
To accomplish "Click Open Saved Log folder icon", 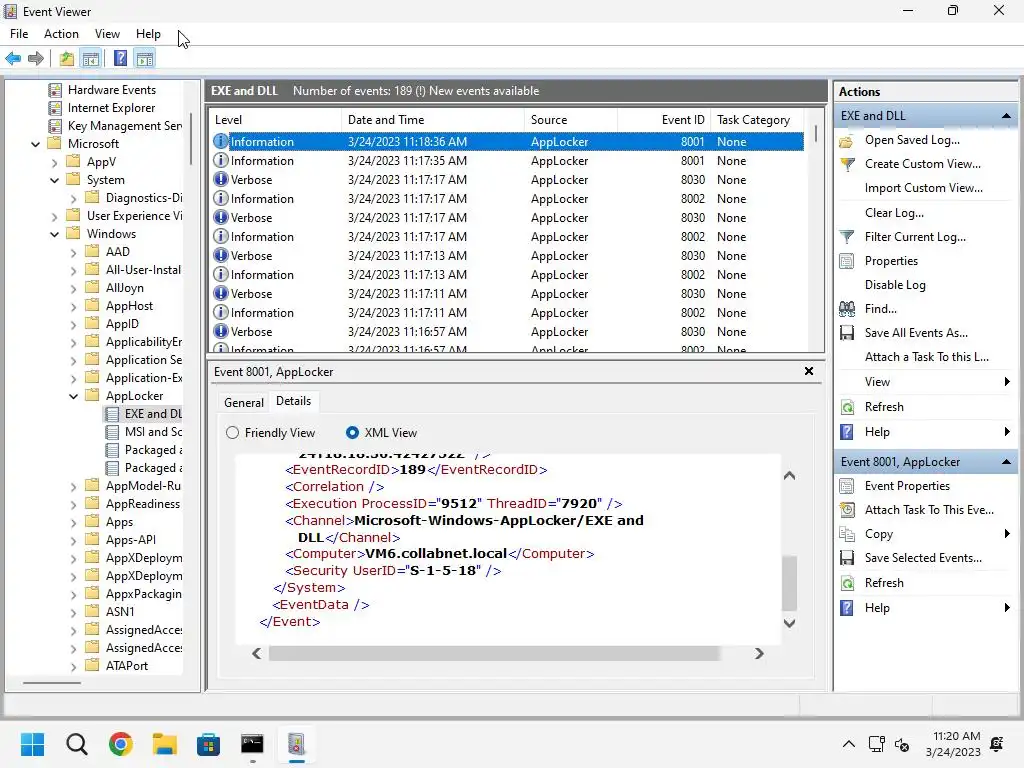I will pos(846,140).
